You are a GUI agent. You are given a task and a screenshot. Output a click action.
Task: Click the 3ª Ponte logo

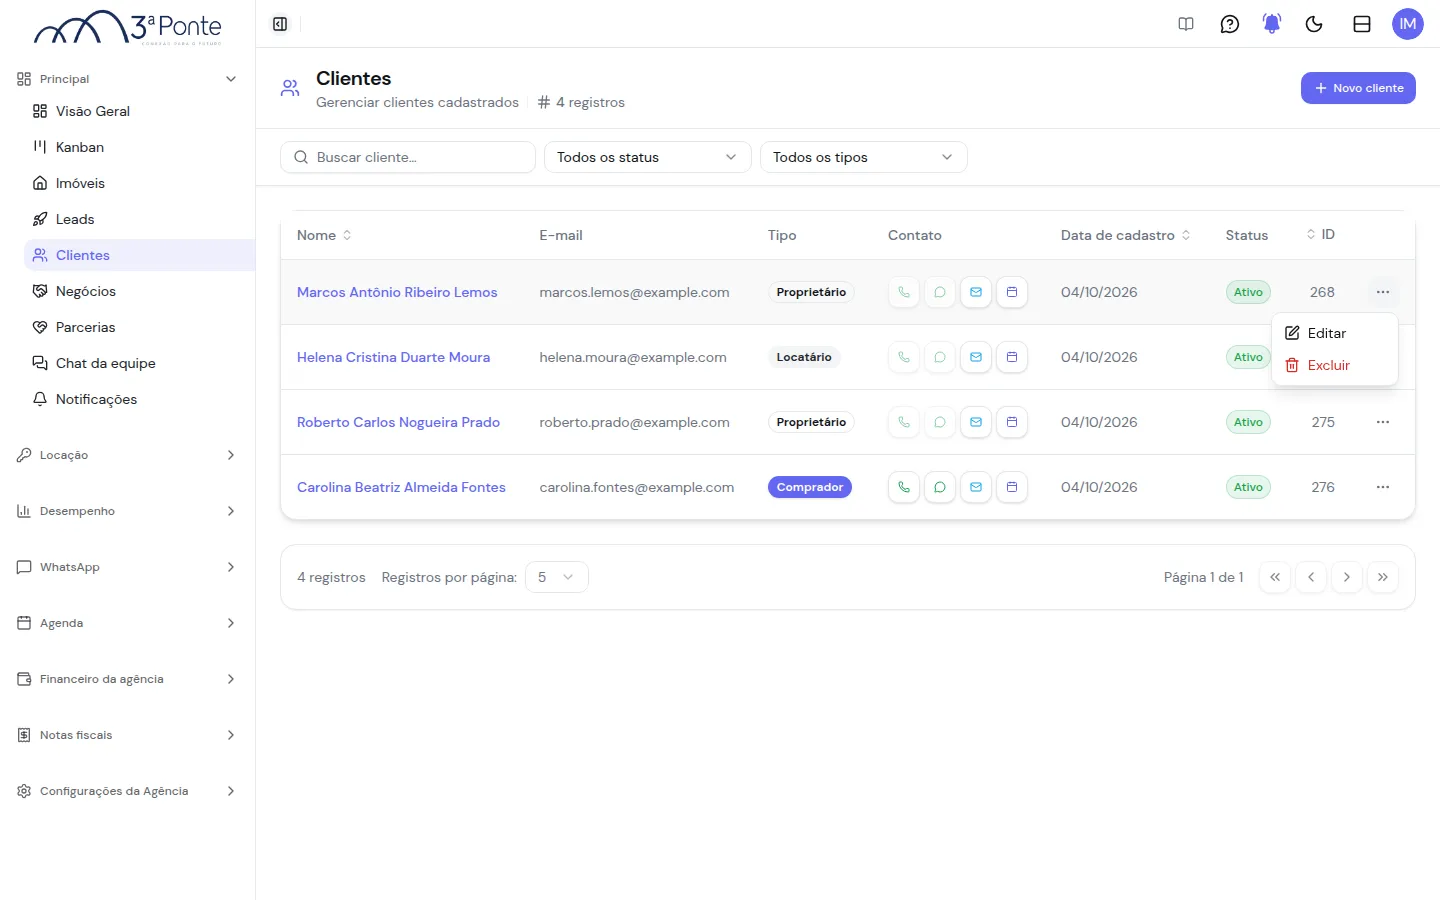point(128,27)
